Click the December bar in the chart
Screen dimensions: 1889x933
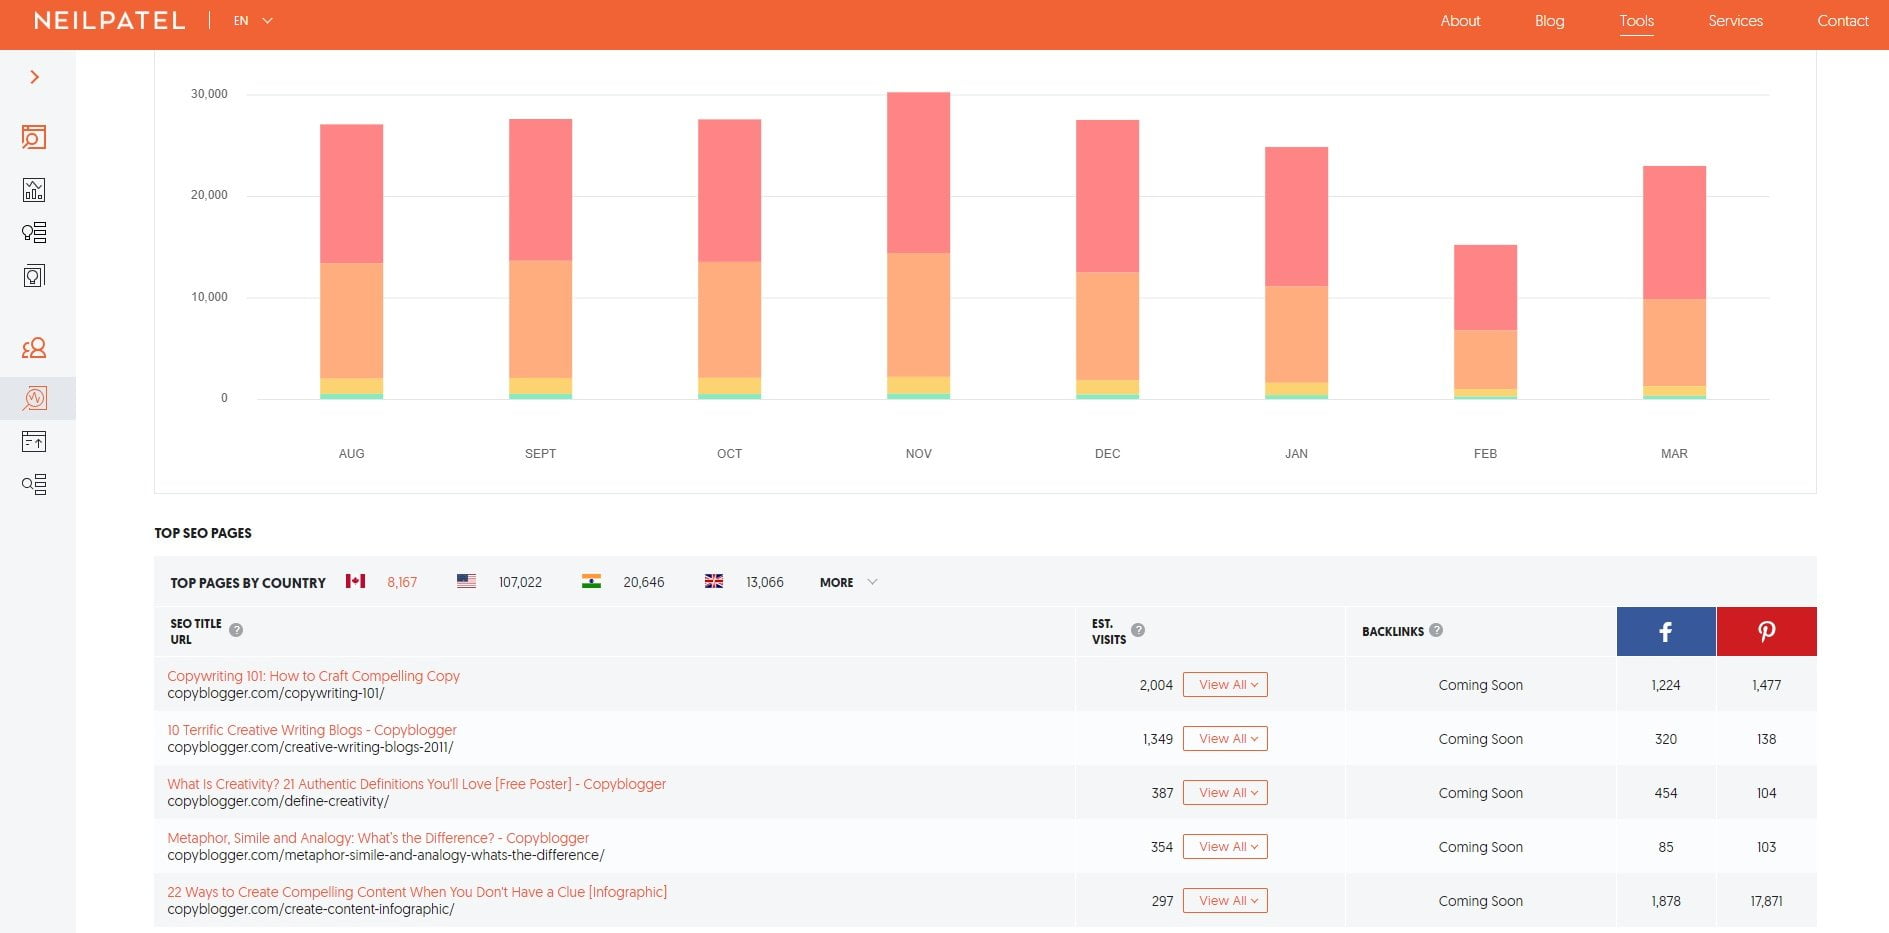point(1107,259)
